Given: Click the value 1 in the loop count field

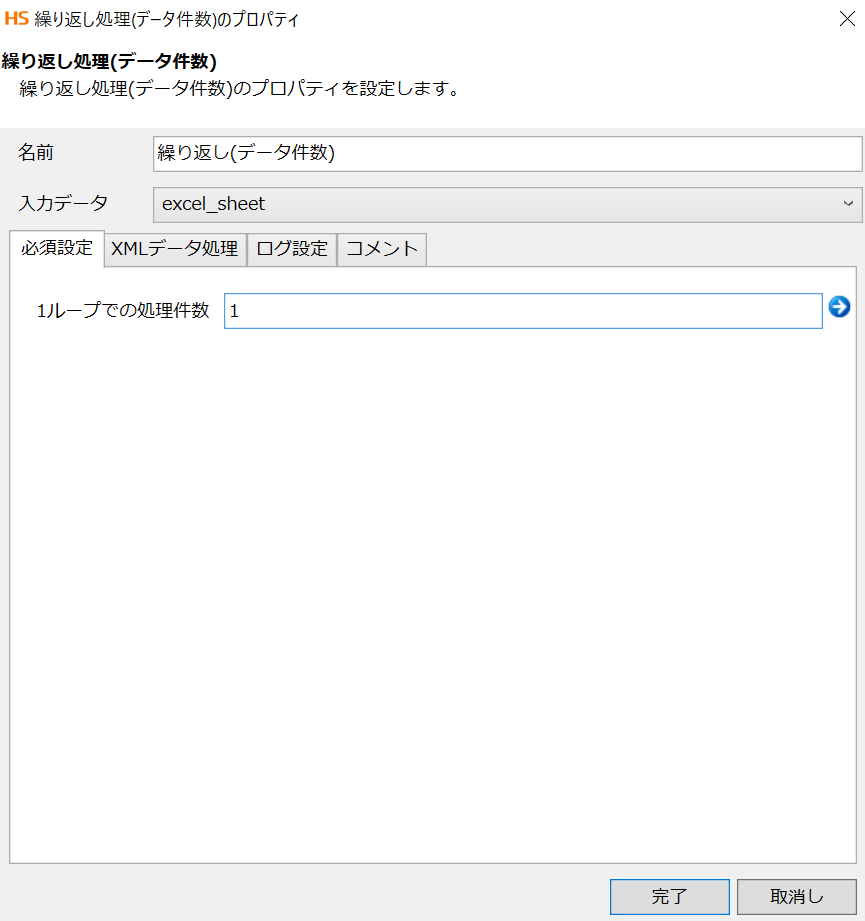Looking at the screenshot, I should click(234, 311).
